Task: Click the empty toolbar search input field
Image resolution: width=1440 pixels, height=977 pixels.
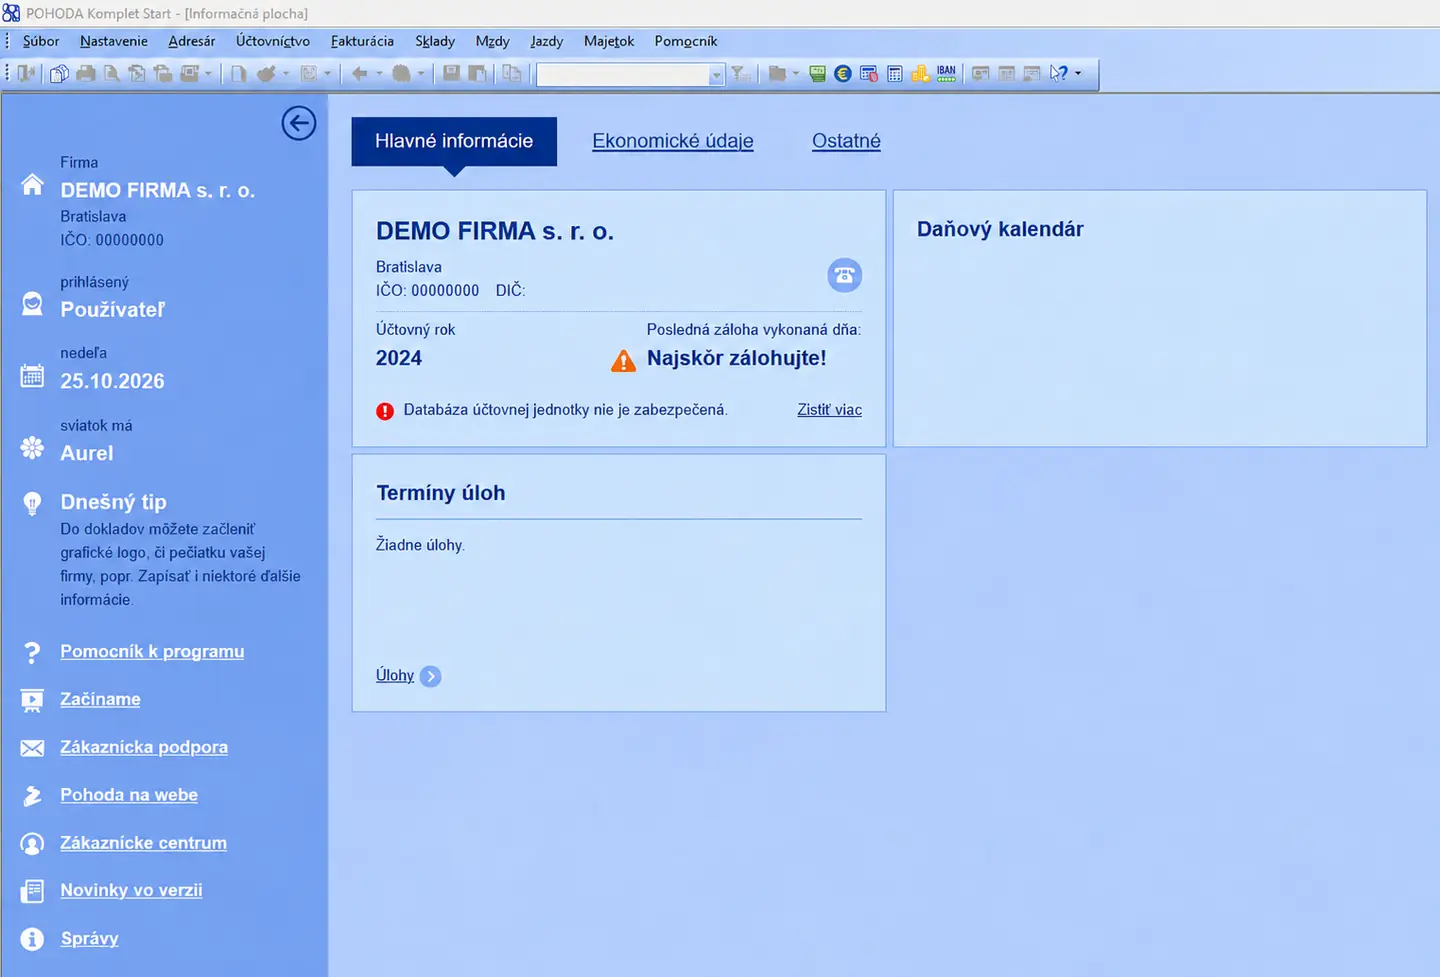Action: click(623, 75)
